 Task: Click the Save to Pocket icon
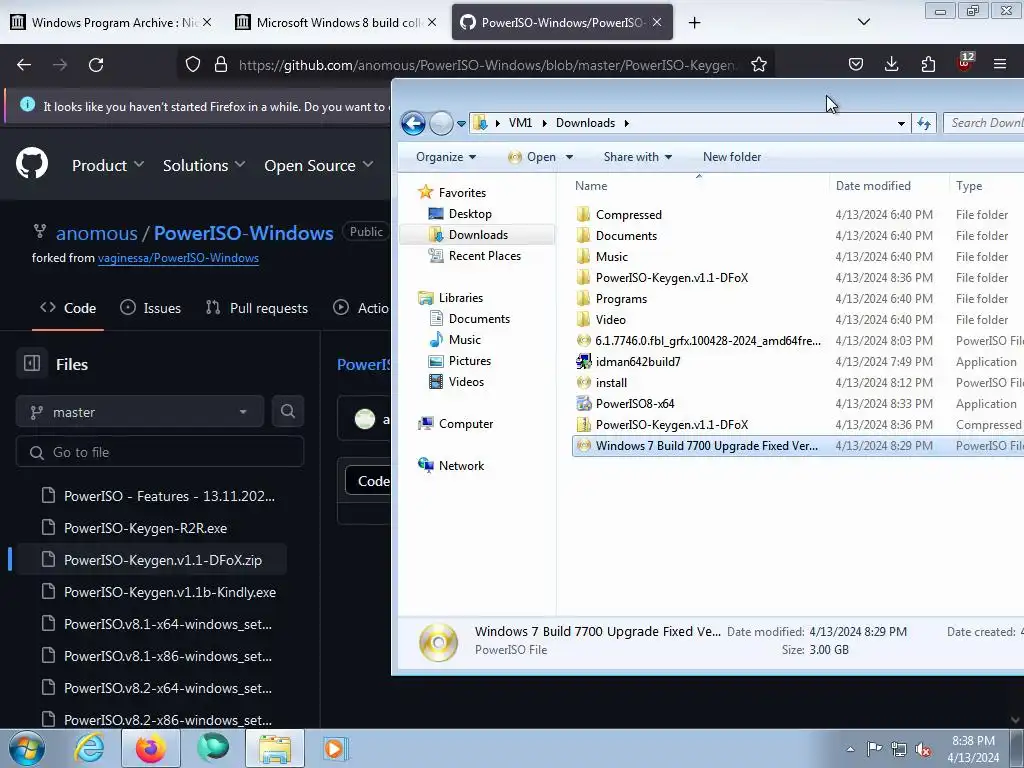pos(856,64)
